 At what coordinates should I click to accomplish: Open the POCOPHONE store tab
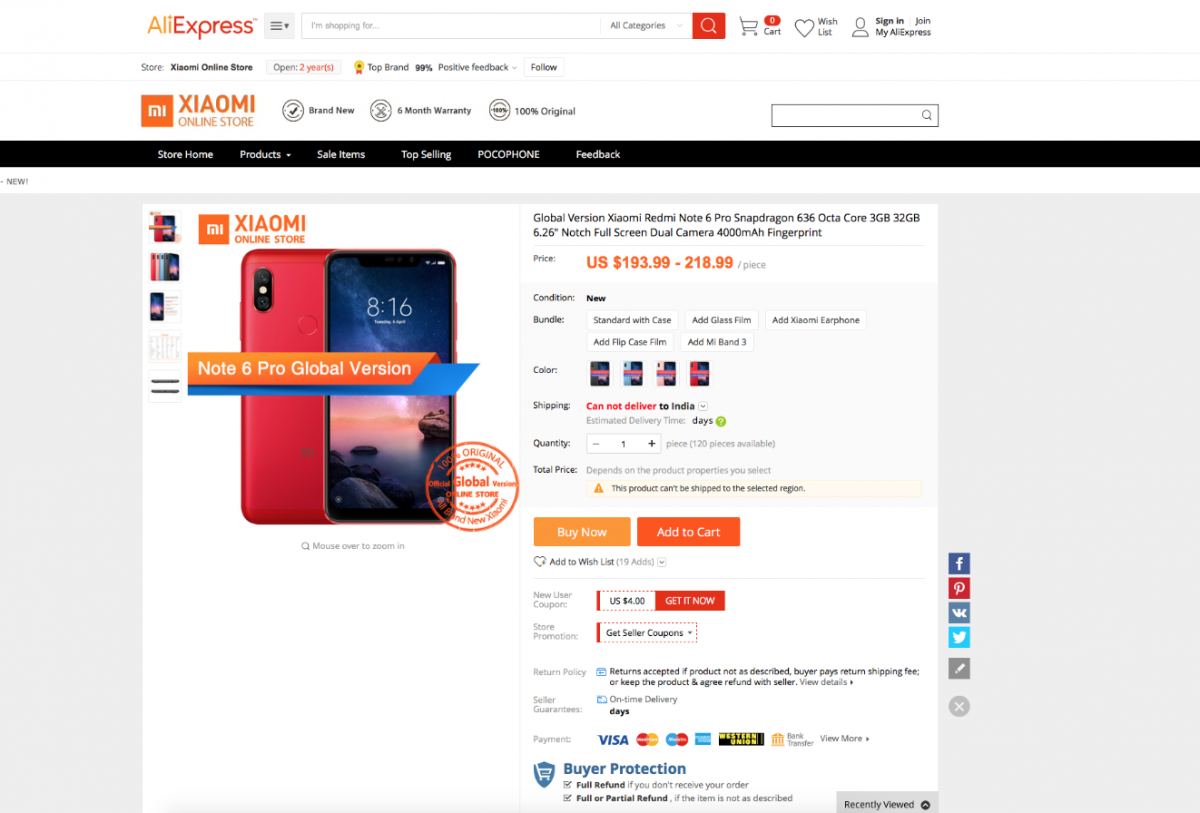point(508,154)
